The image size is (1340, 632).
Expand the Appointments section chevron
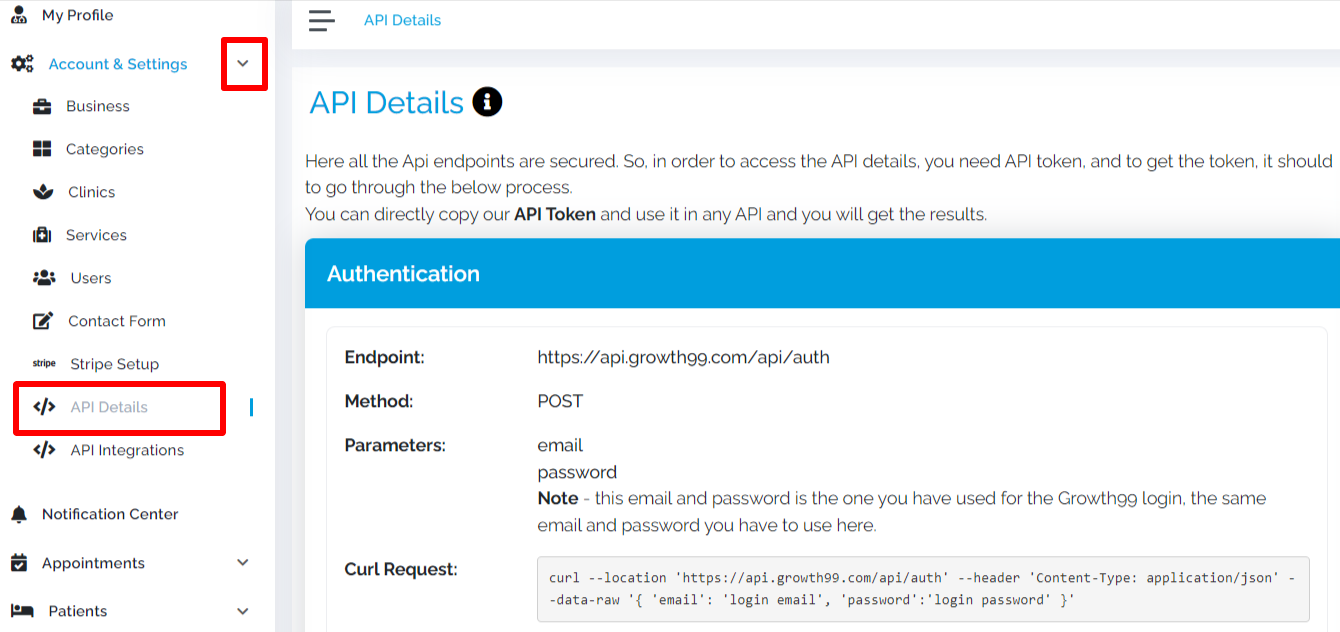243,563
